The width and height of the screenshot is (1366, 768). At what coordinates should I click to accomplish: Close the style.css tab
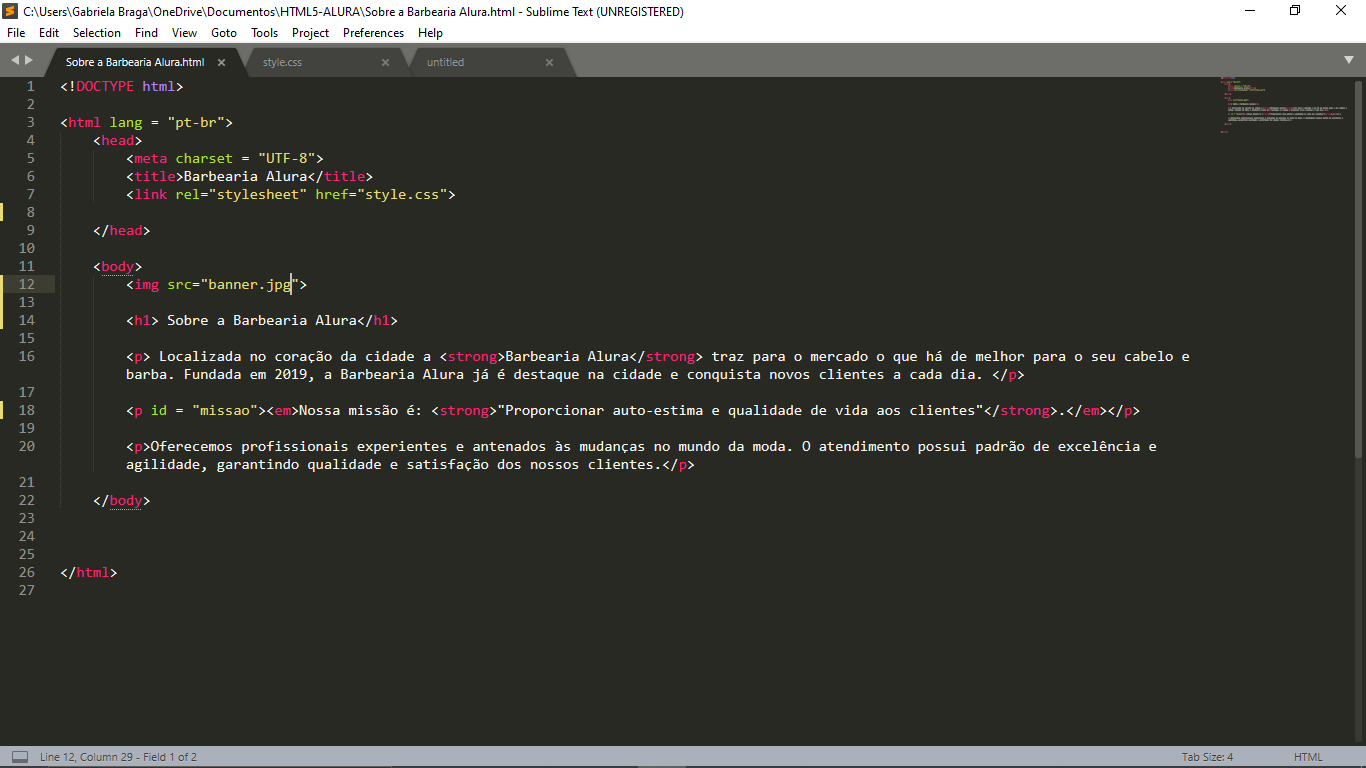385,62
